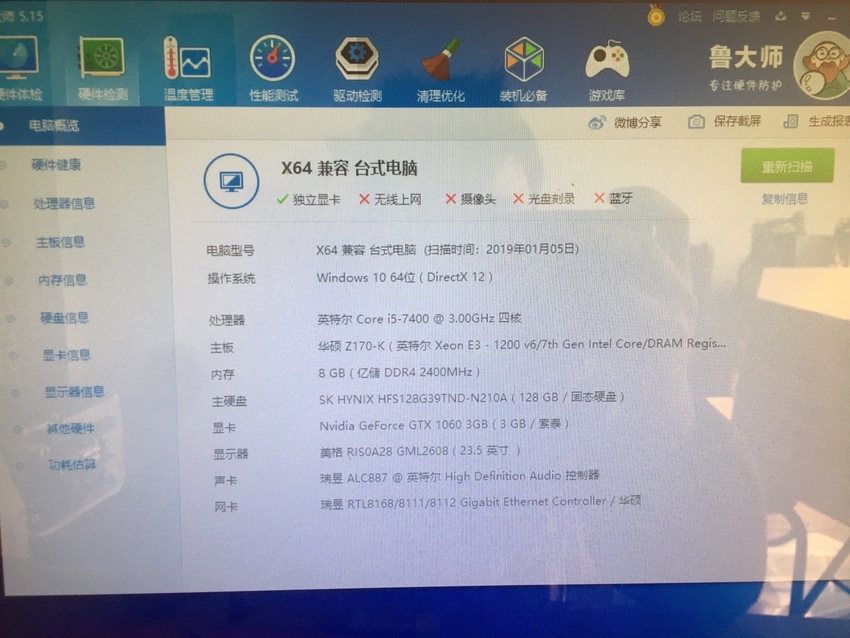This screenshot has height=638, width=850.
Task: Click the 主板 row label
Action: tap(222, 348)
